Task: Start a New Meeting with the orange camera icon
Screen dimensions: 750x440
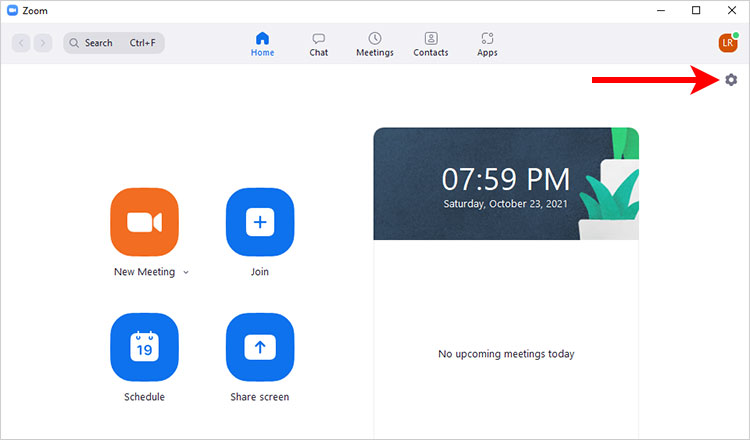Action: 144,222
